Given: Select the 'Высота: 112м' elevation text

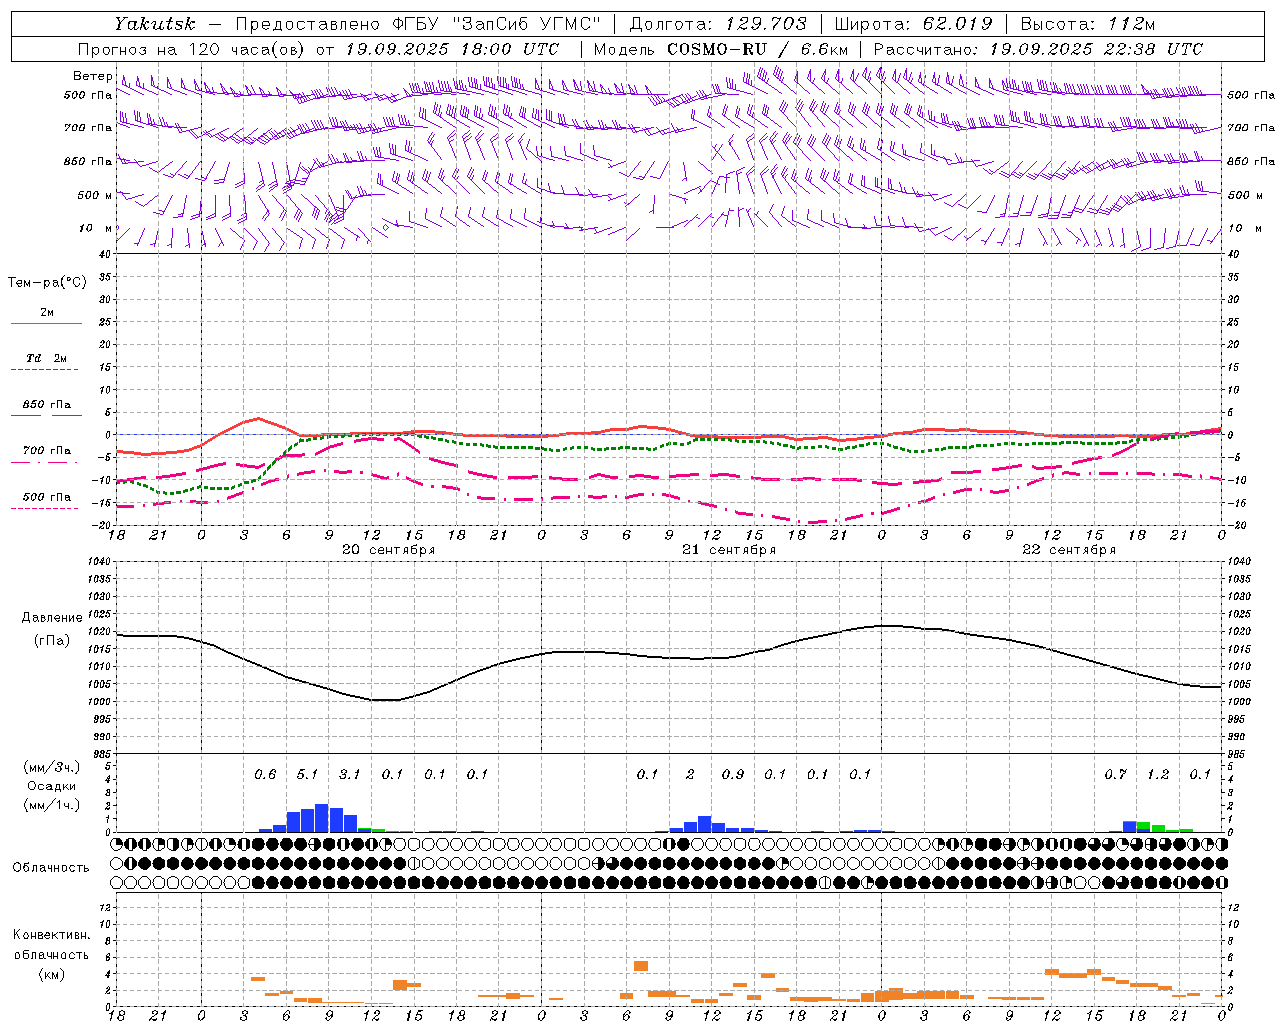Looking at the screenshot, I should [x=1087, y=23].
